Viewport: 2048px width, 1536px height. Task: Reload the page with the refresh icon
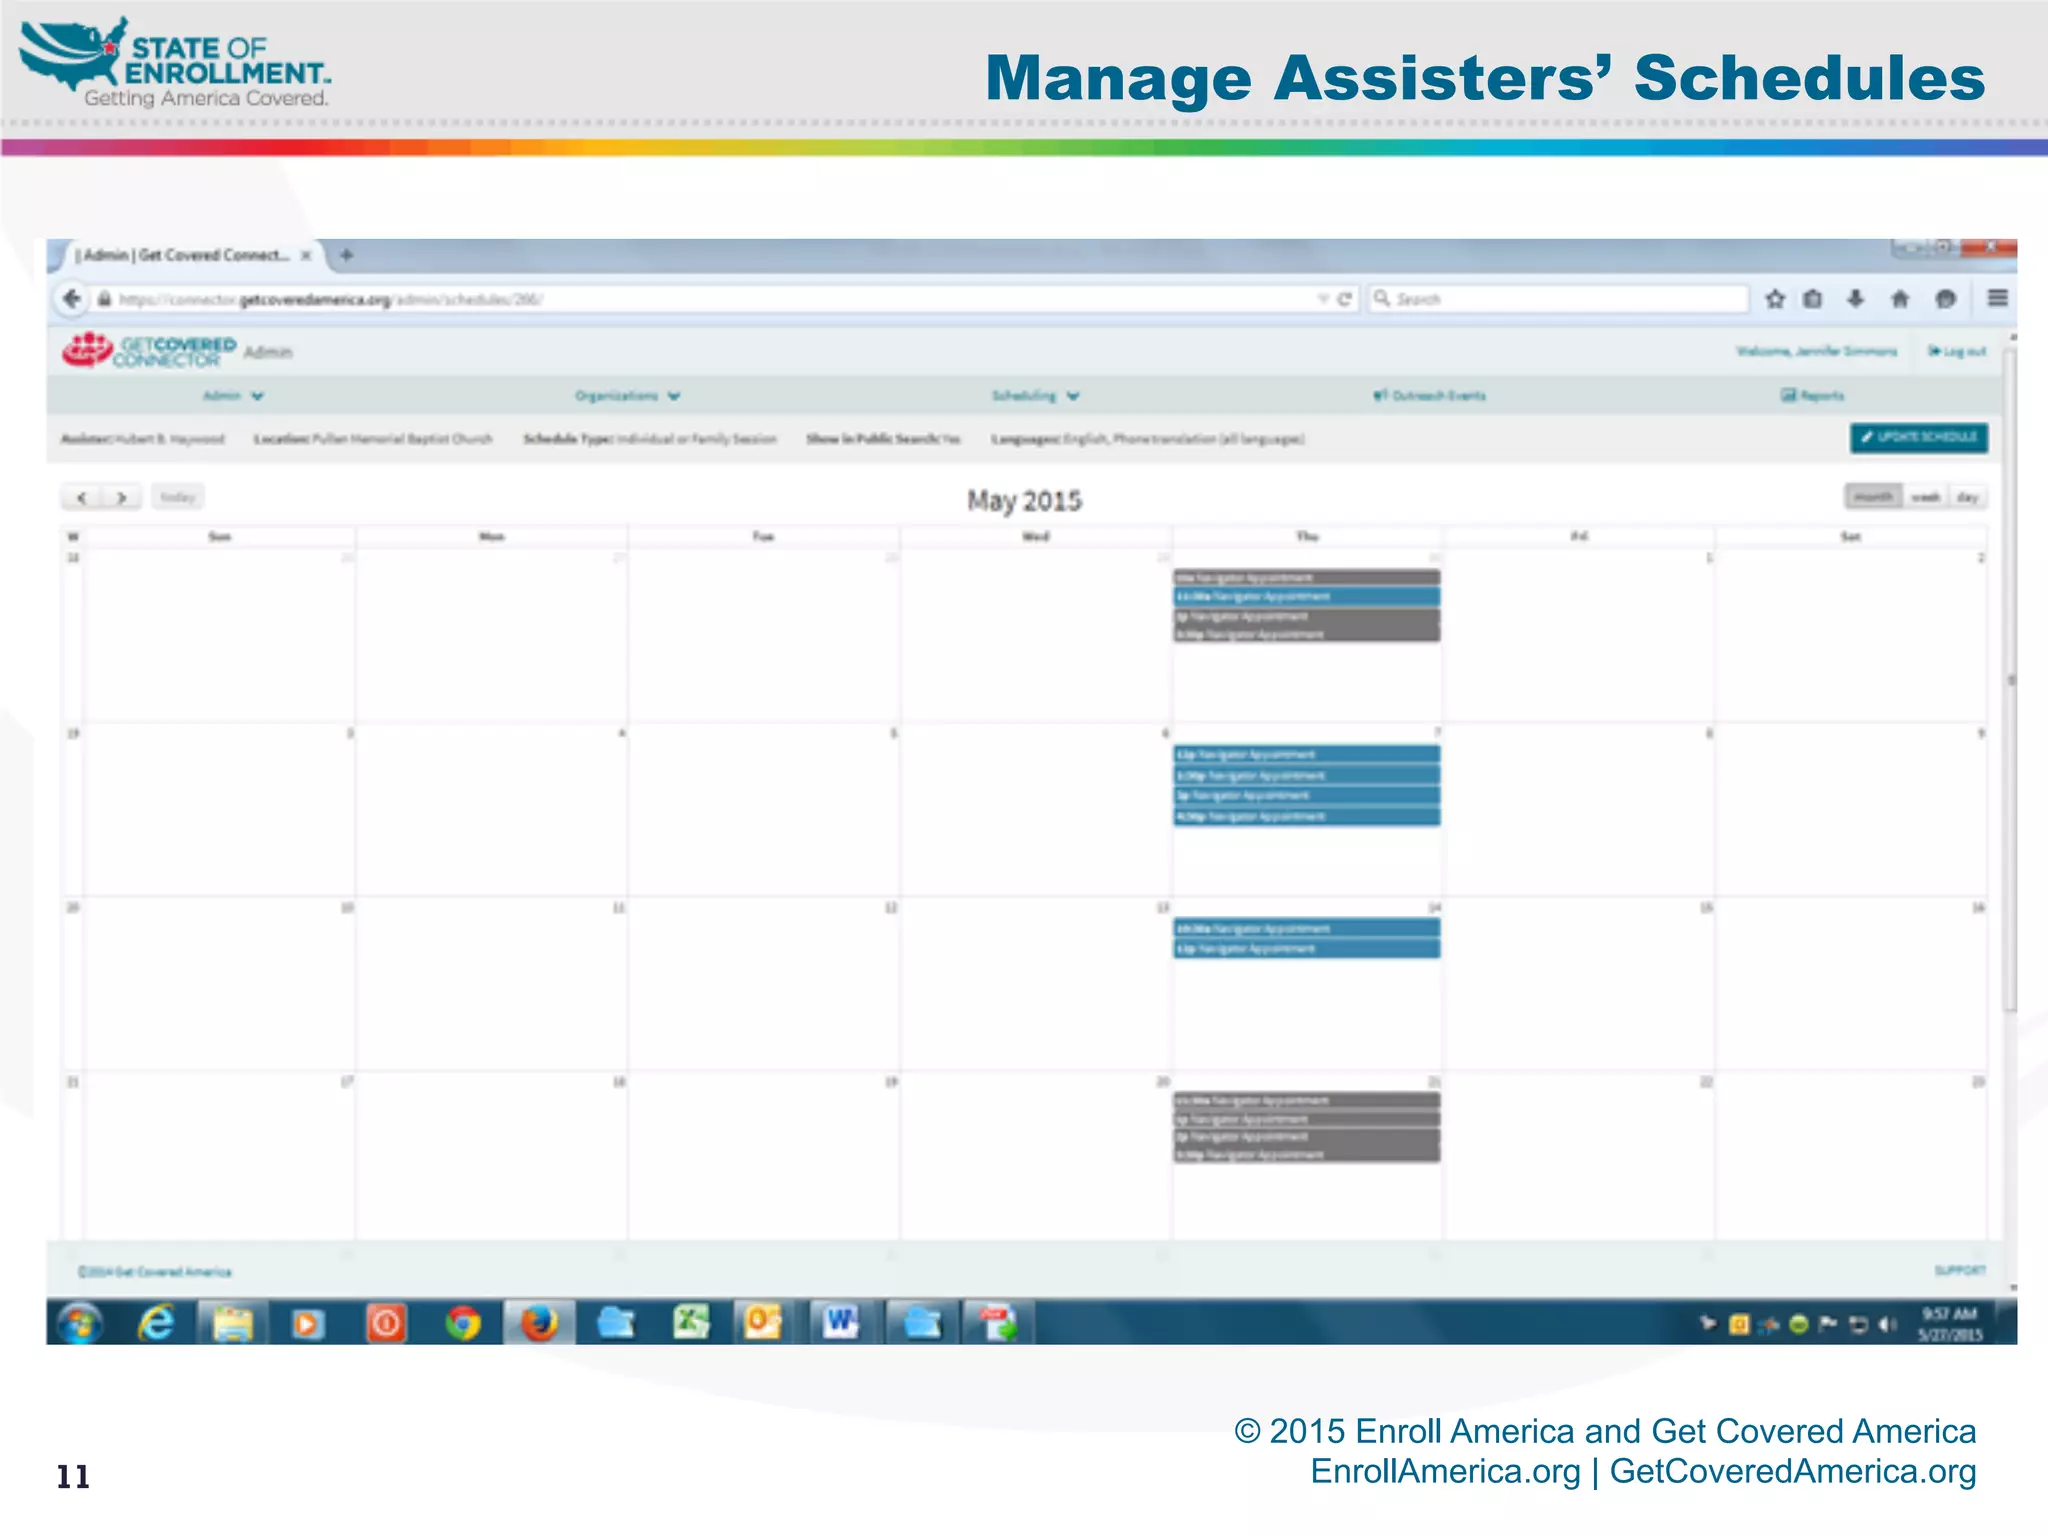tap(1345, 299)
